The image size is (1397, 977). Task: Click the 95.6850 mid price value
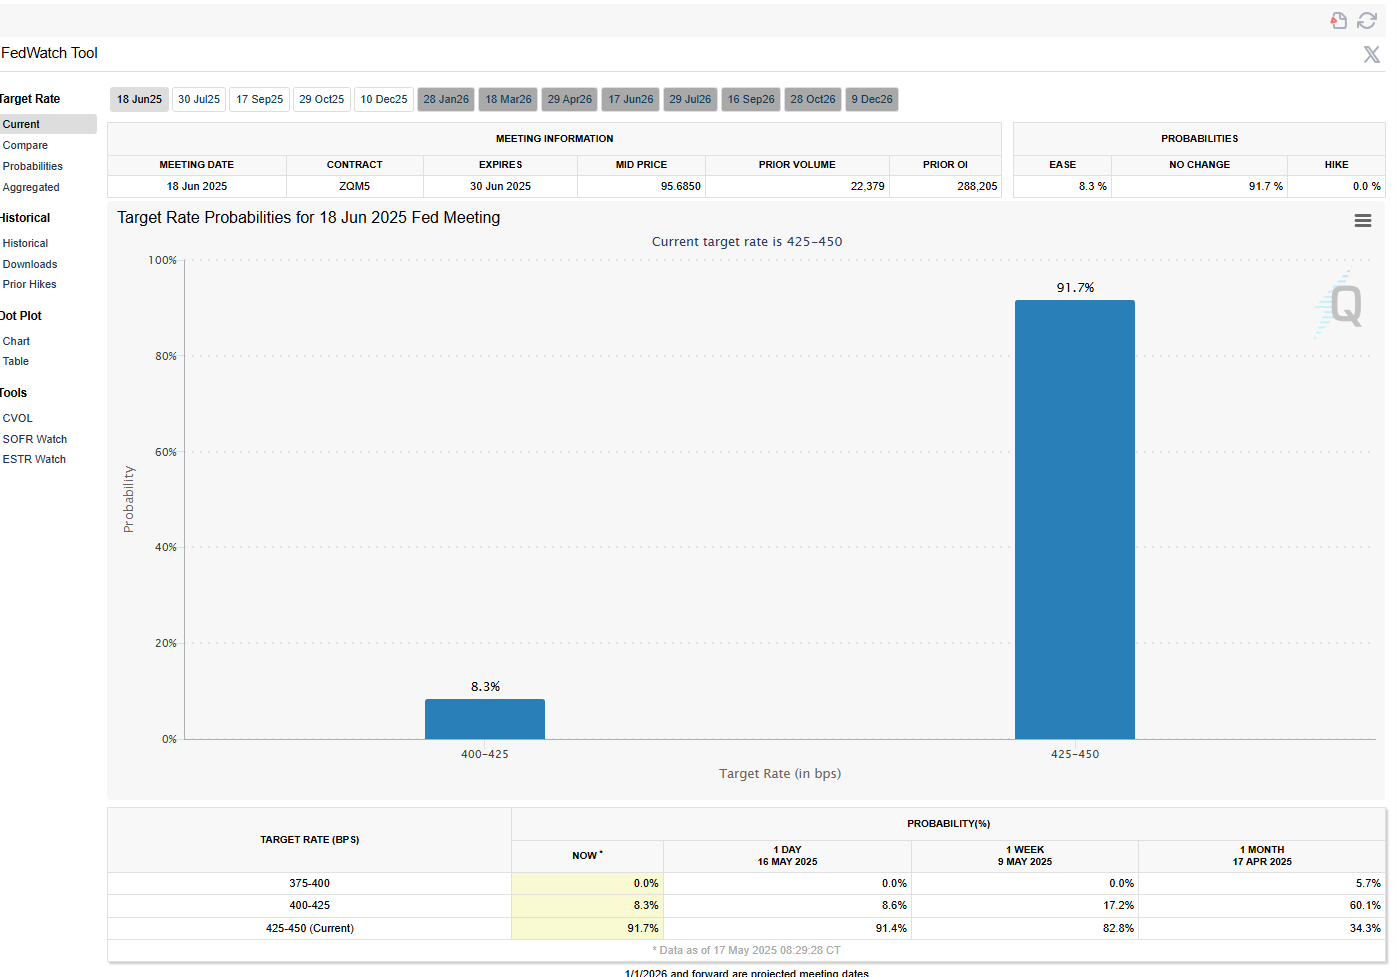coord(681,186)
